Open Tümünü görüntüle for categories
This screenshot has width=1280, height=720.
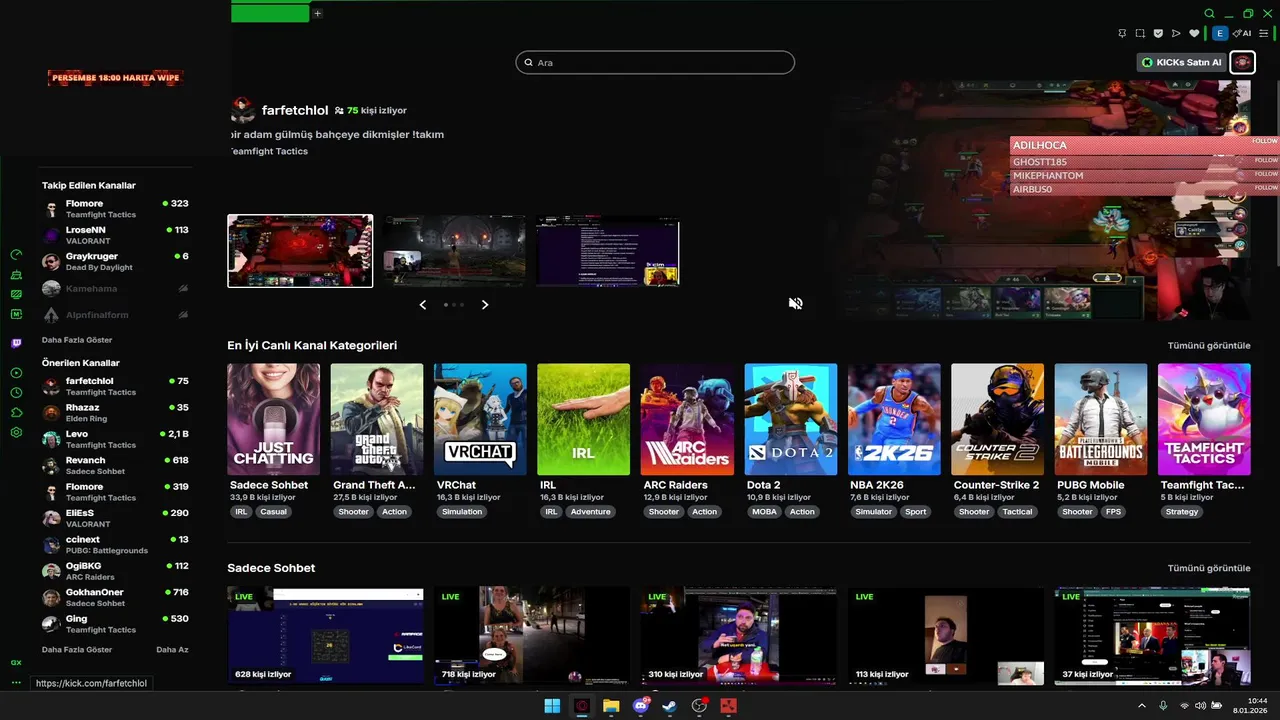click(x=1209, y=346)
